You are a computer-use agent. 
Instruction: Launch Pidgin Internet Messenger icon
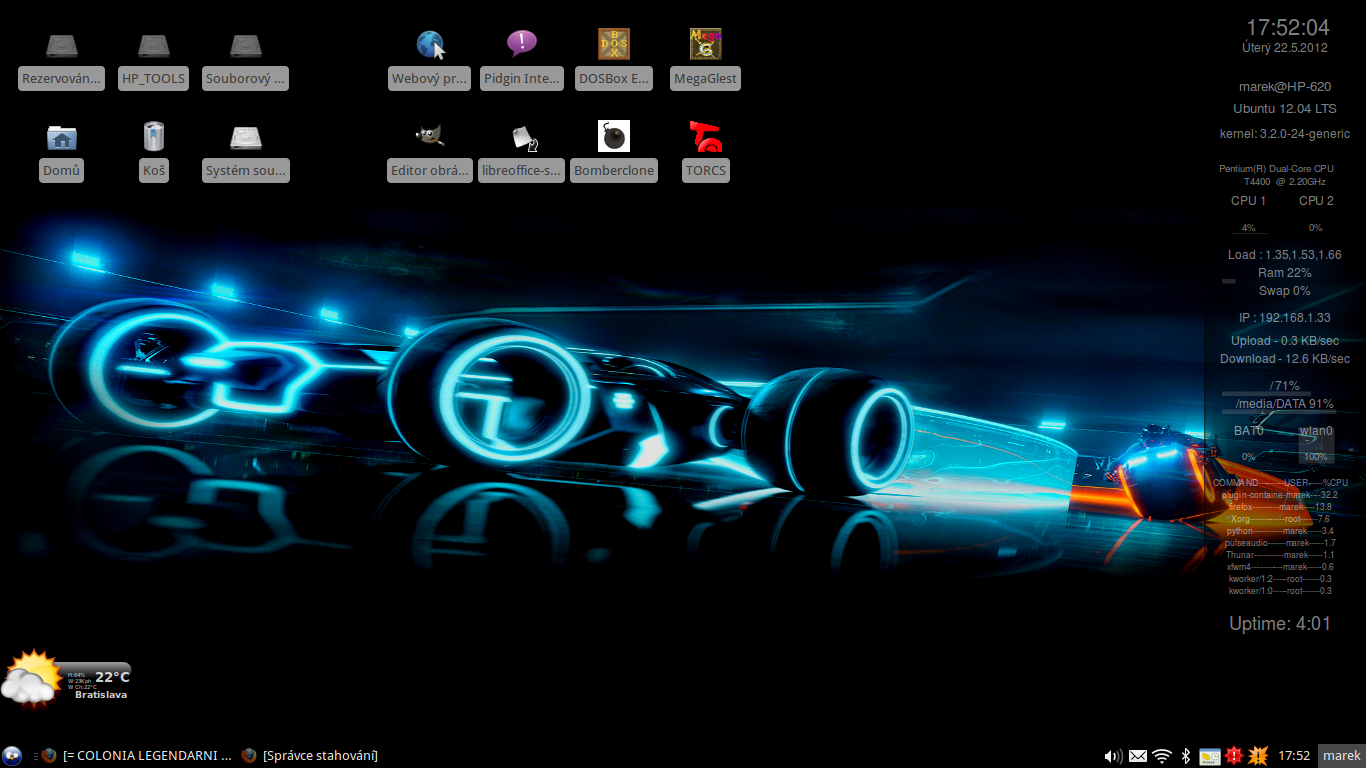click(521, 44)
